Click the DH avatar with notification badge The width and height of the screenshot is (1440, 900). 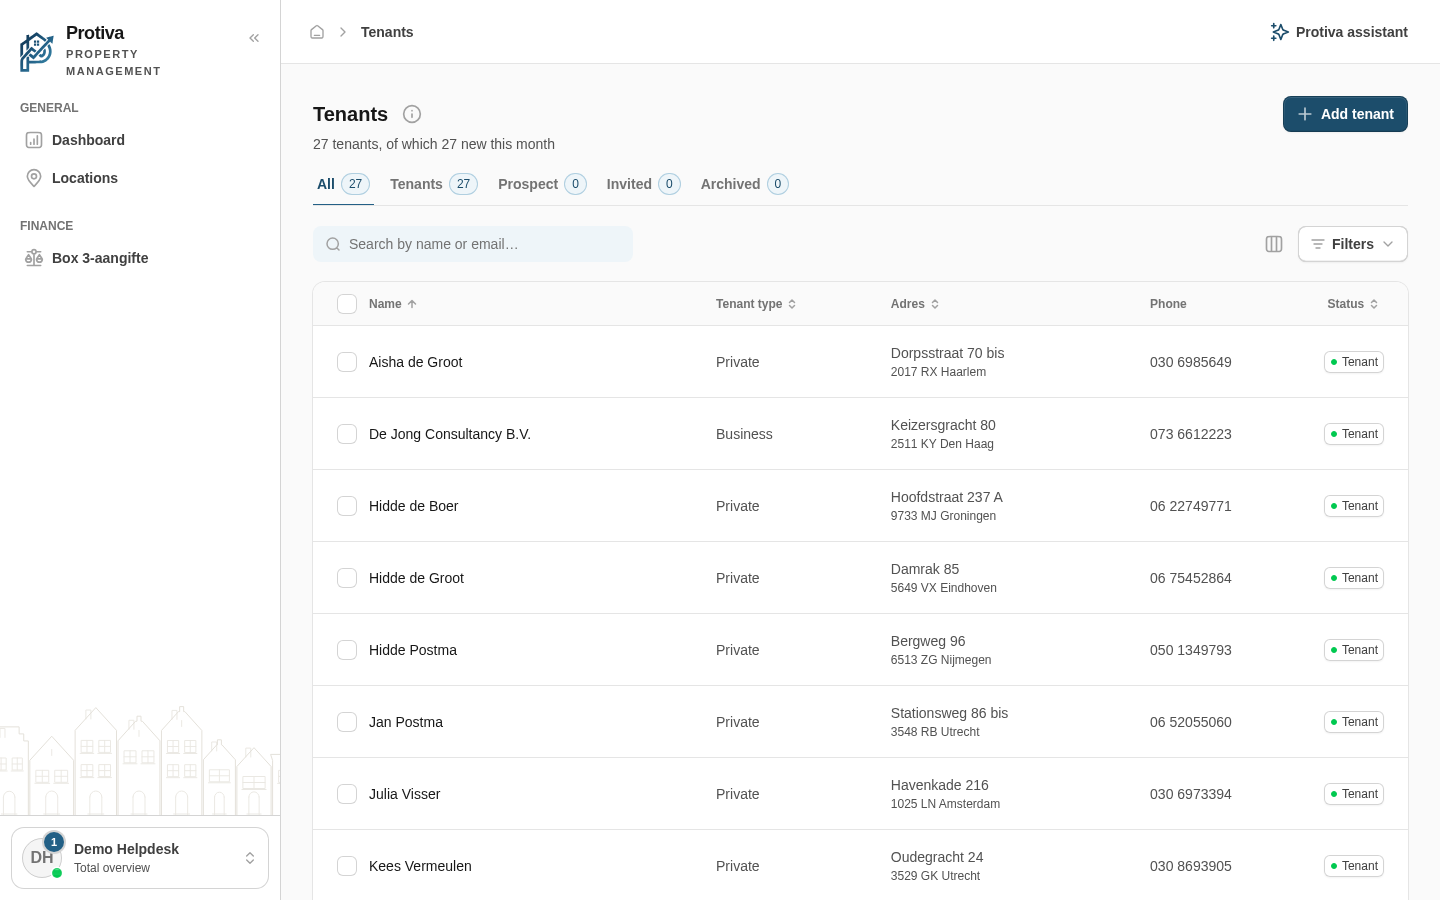42,857
